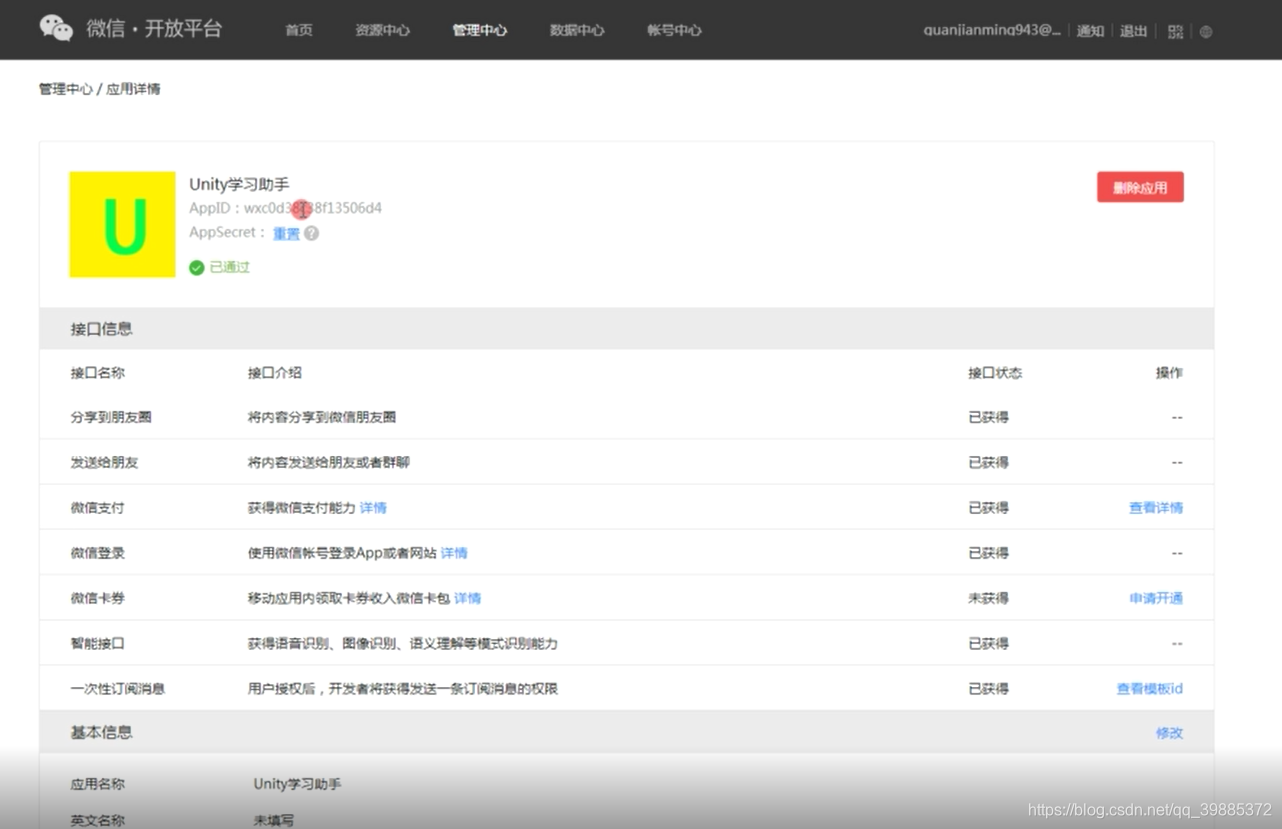Screen dimensions: 1282x829
Task: Click the 接口信息 section header
Action: [x=101, y=329]
